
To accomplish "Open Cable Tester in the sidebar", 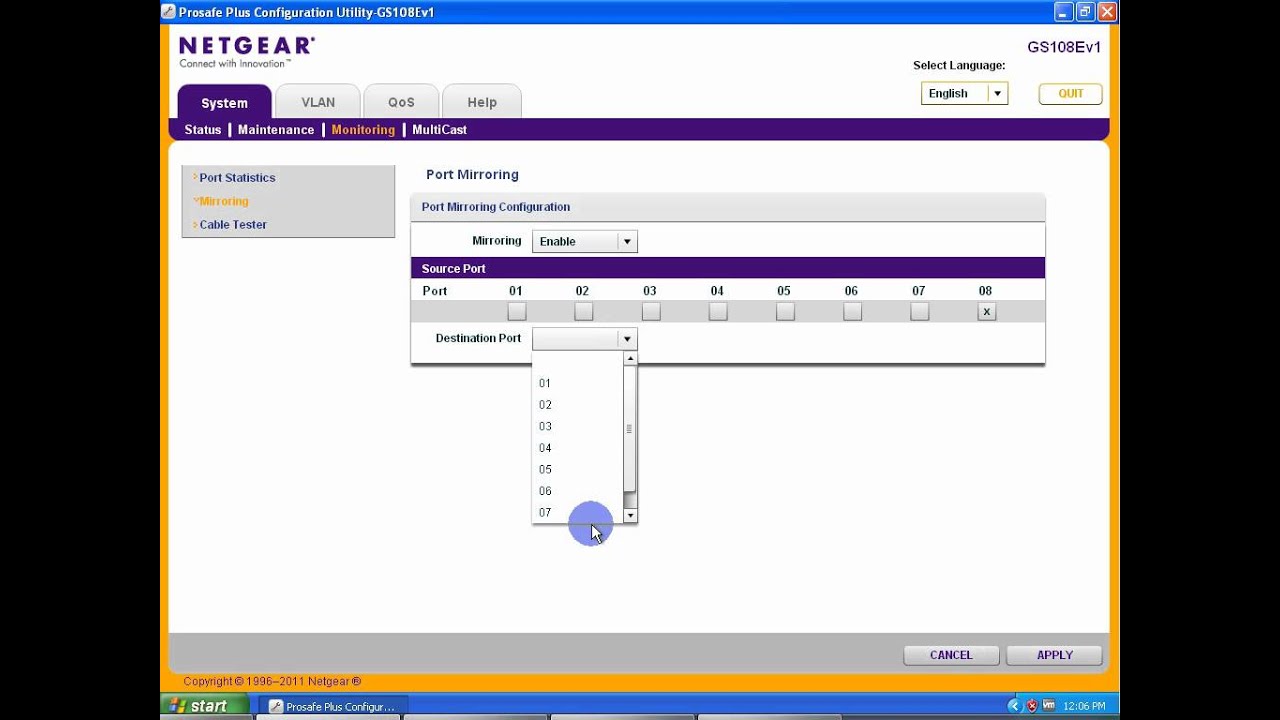I will [233, 225].
